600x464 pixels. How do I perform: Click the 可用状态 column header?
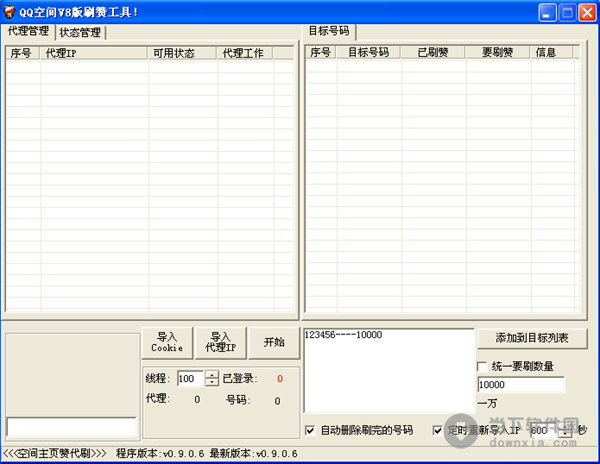pyautogui.click(x=182, y=53)
